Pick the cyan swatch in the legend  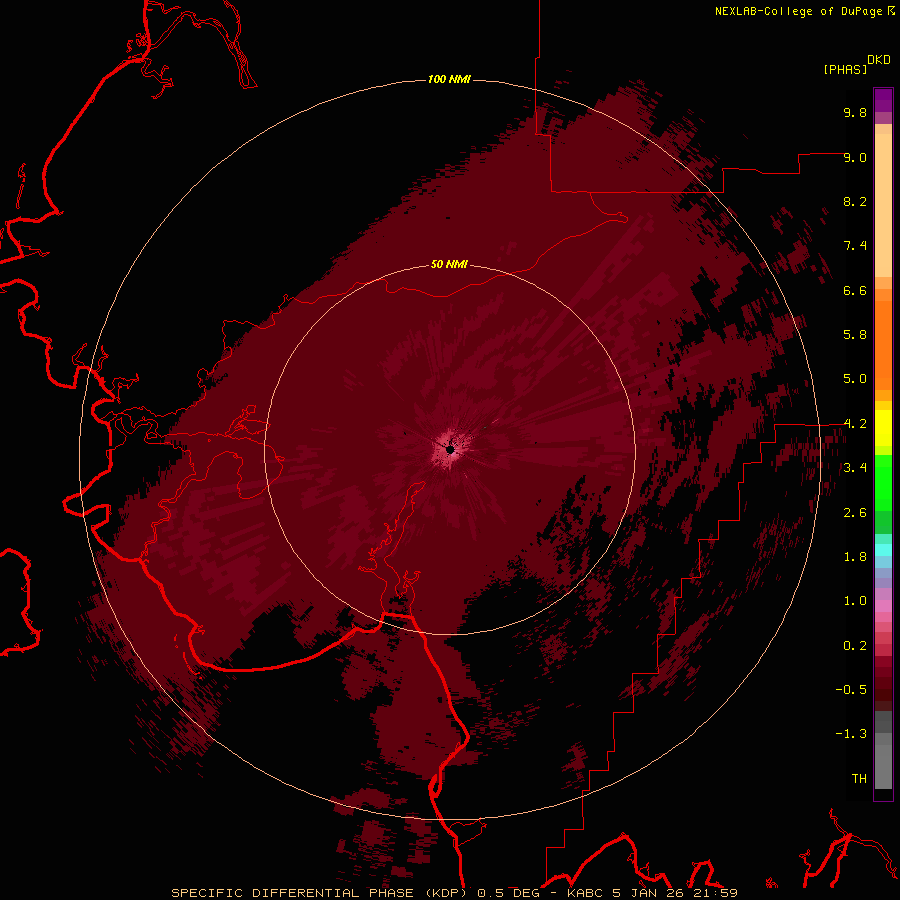pyautogui.click(x=883, y=549)
